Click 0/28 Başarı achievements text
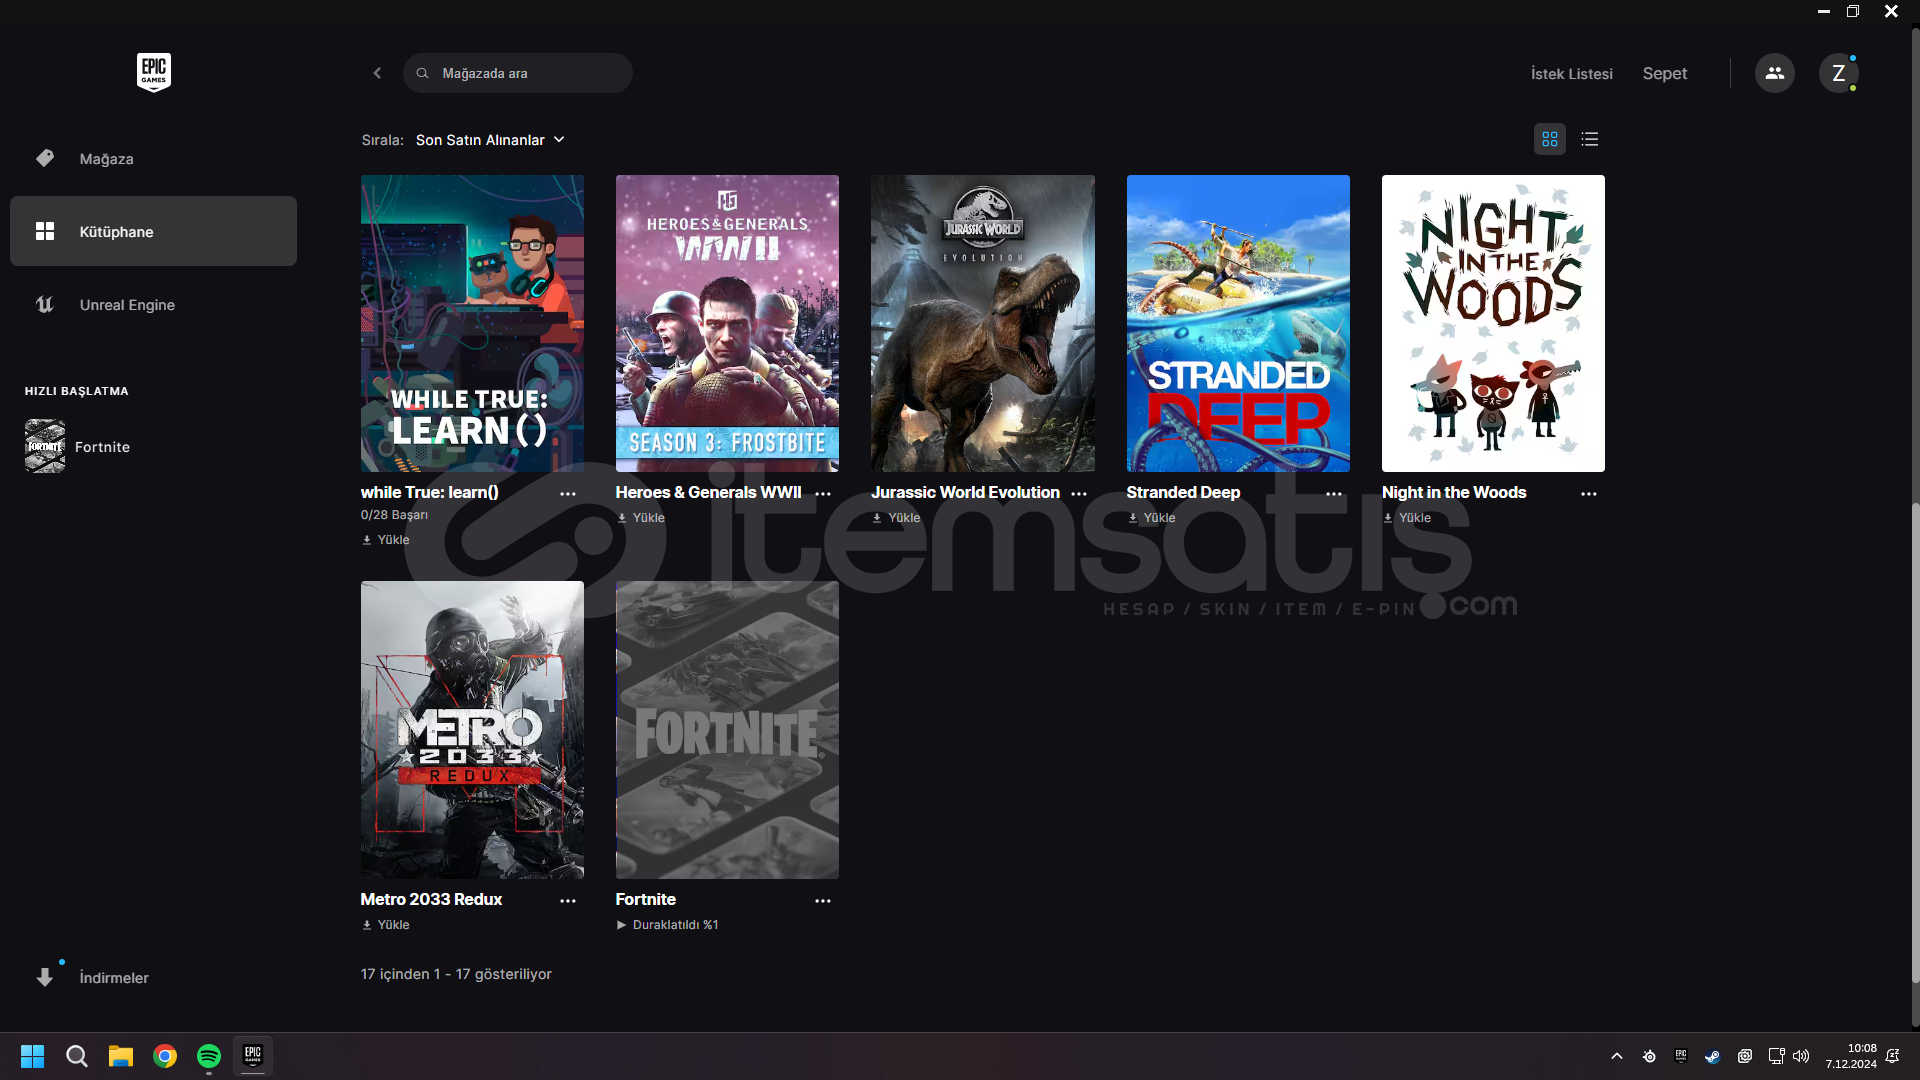 (x=394, y=515)
